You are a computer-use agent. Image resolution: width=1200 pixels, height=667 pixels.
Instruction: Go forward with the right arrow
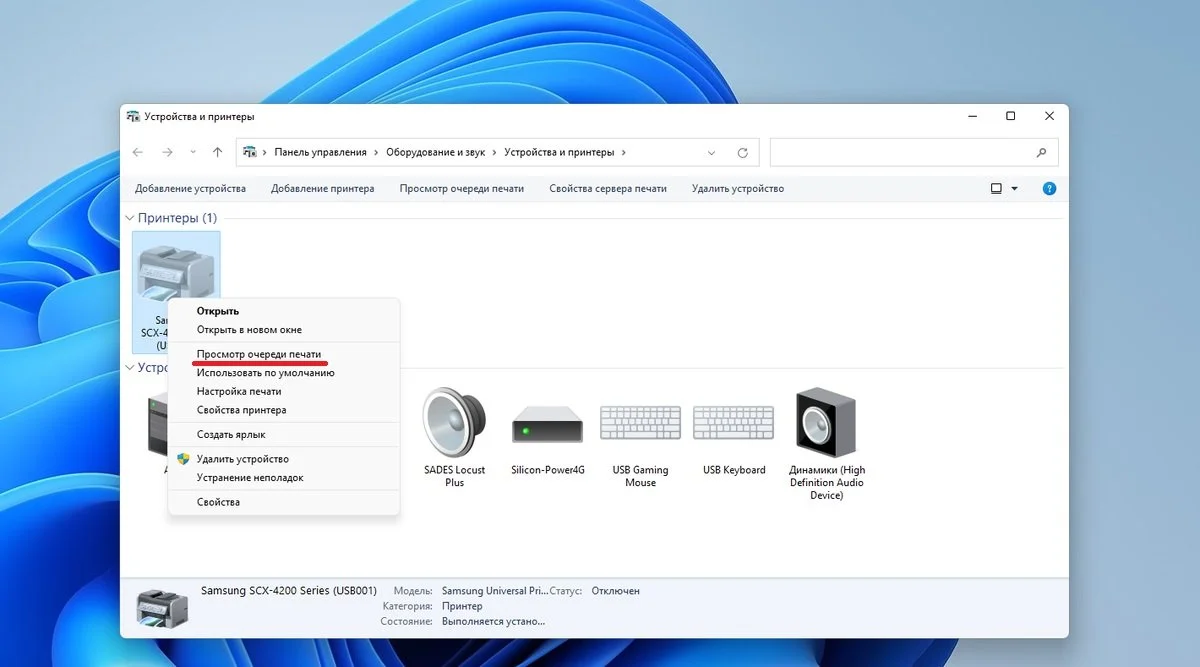167,152
